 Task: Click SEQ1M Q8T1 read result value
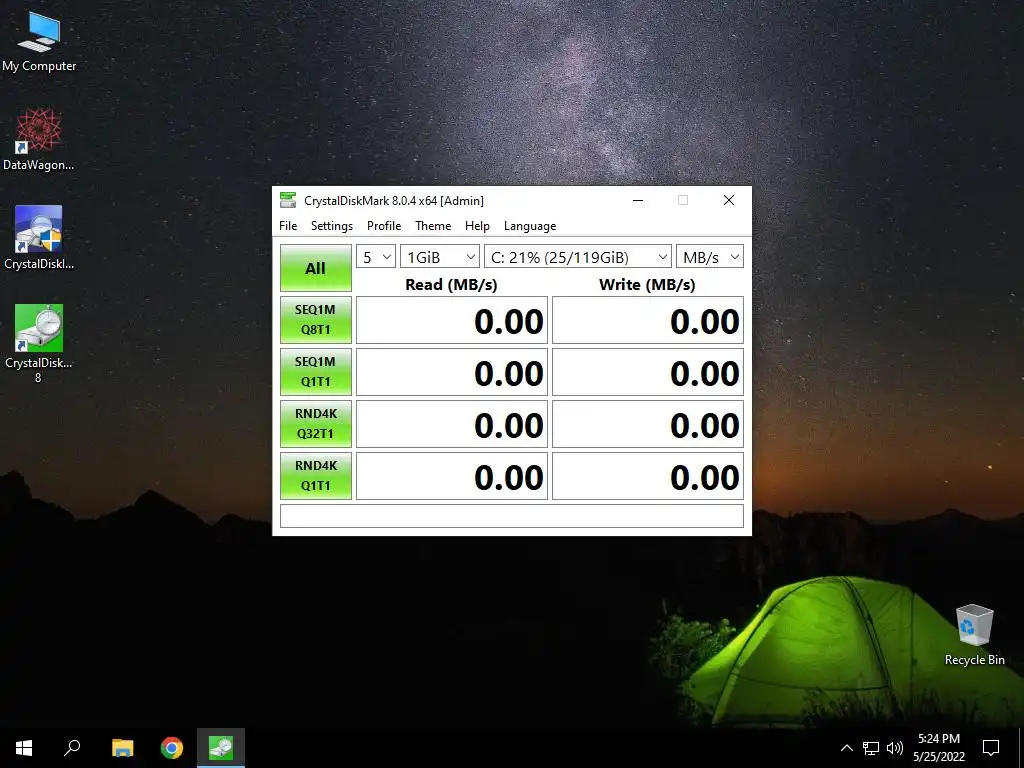click(452, 320)
